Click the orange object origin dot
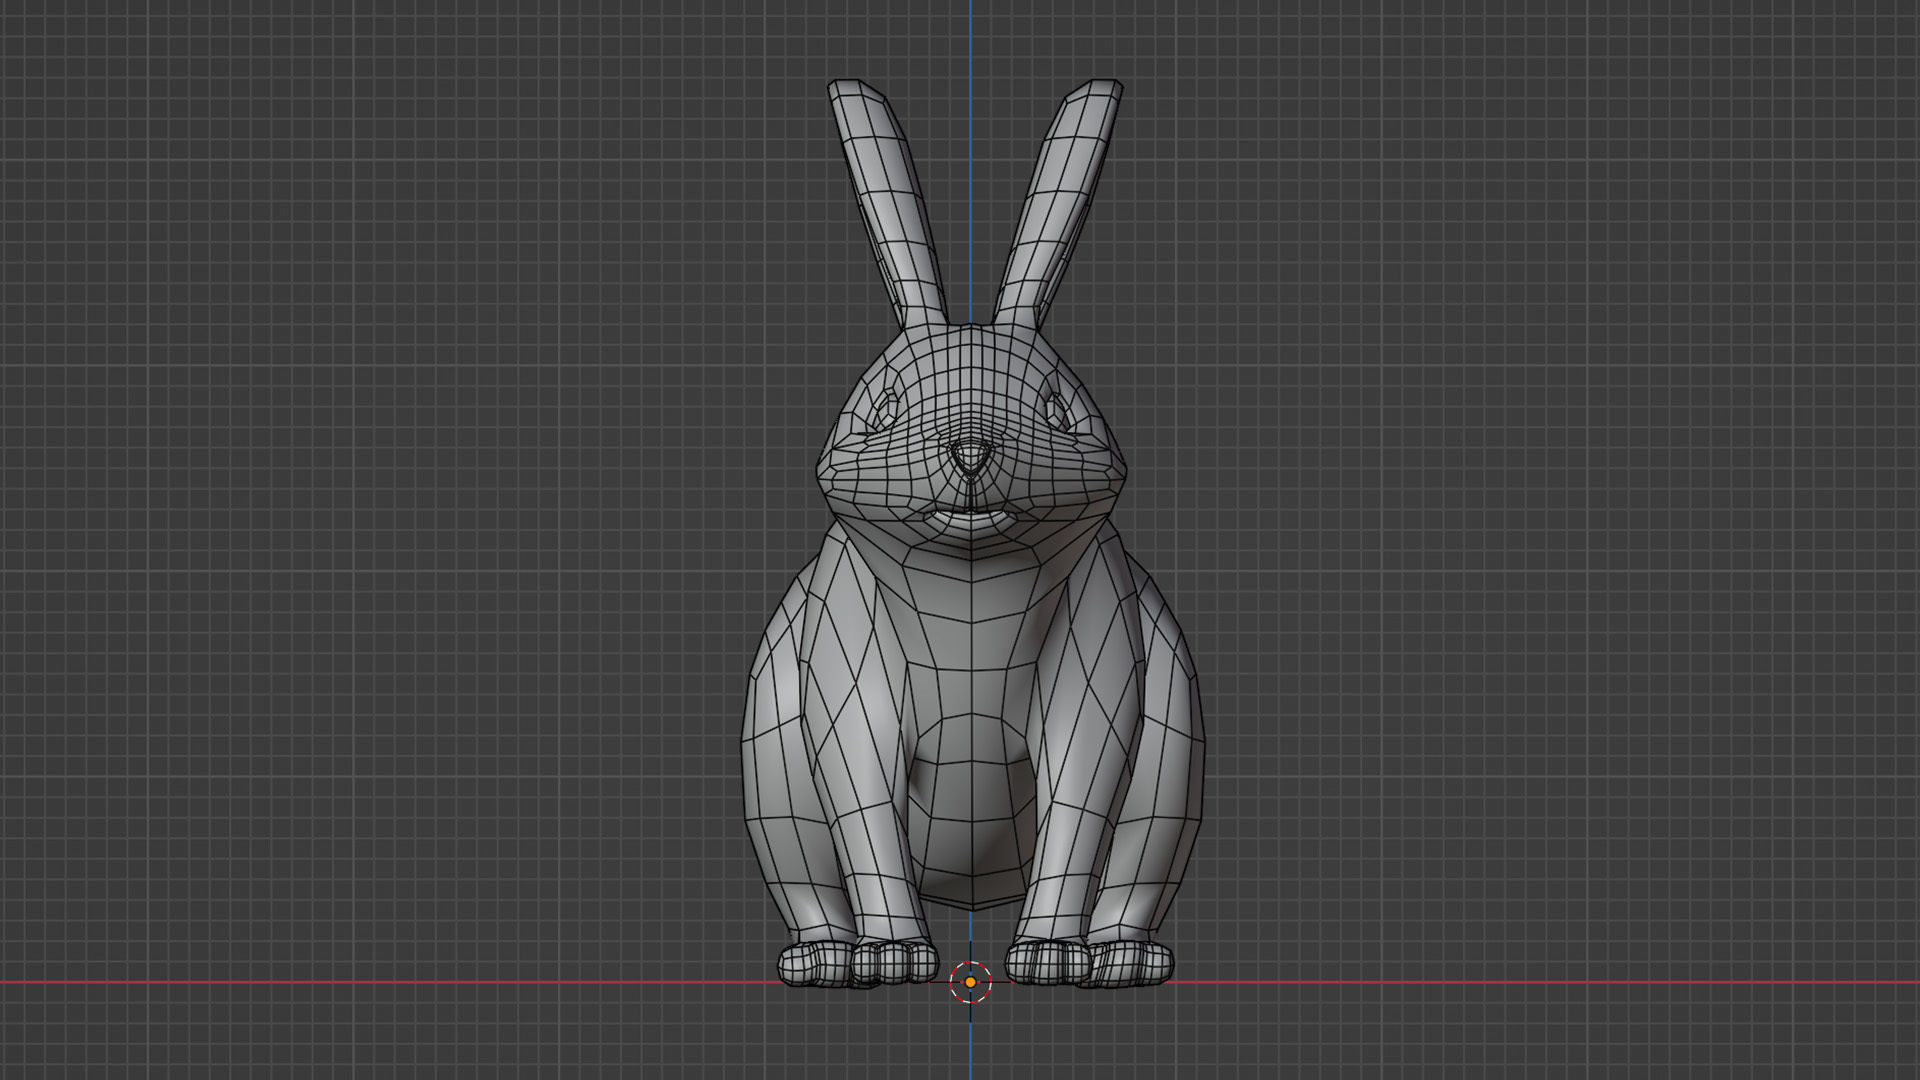 (x=970, y=982)
